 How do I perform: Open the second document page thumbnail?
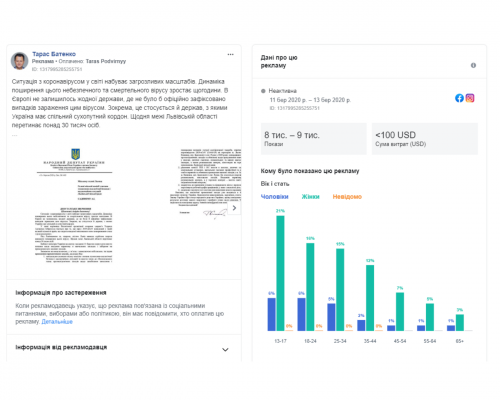click(x=206, y=182)
